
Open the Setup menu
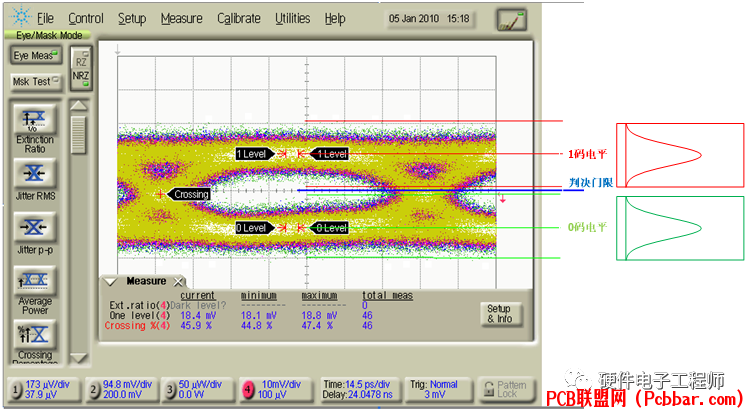click(x=132, y=19)
